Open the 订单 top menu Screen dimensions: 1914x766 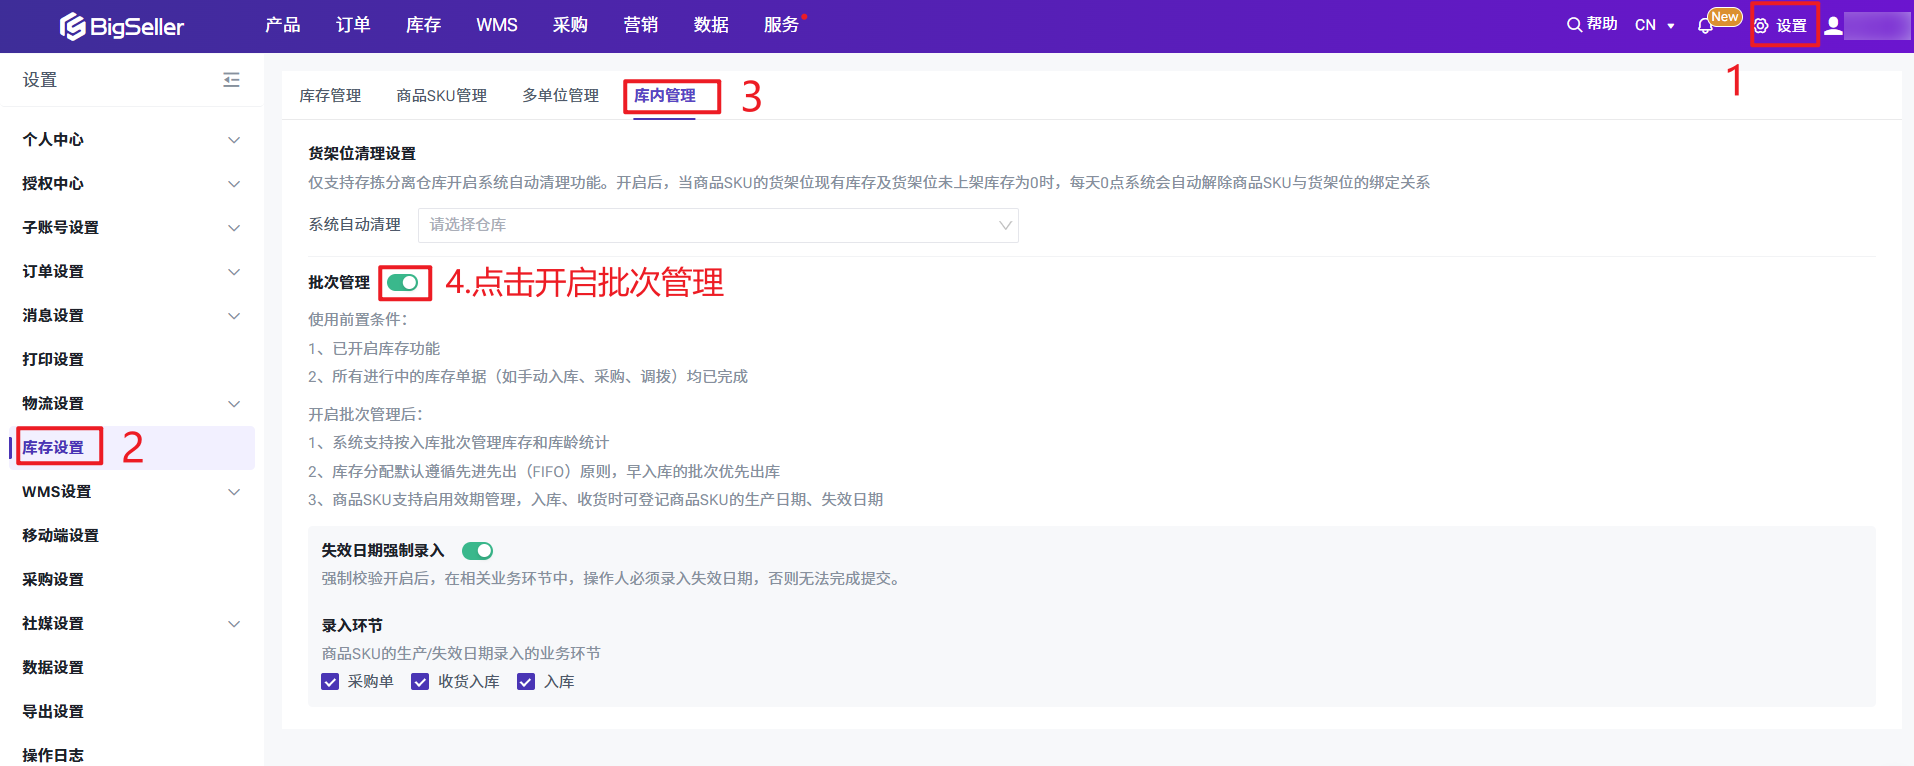(353, 25)
